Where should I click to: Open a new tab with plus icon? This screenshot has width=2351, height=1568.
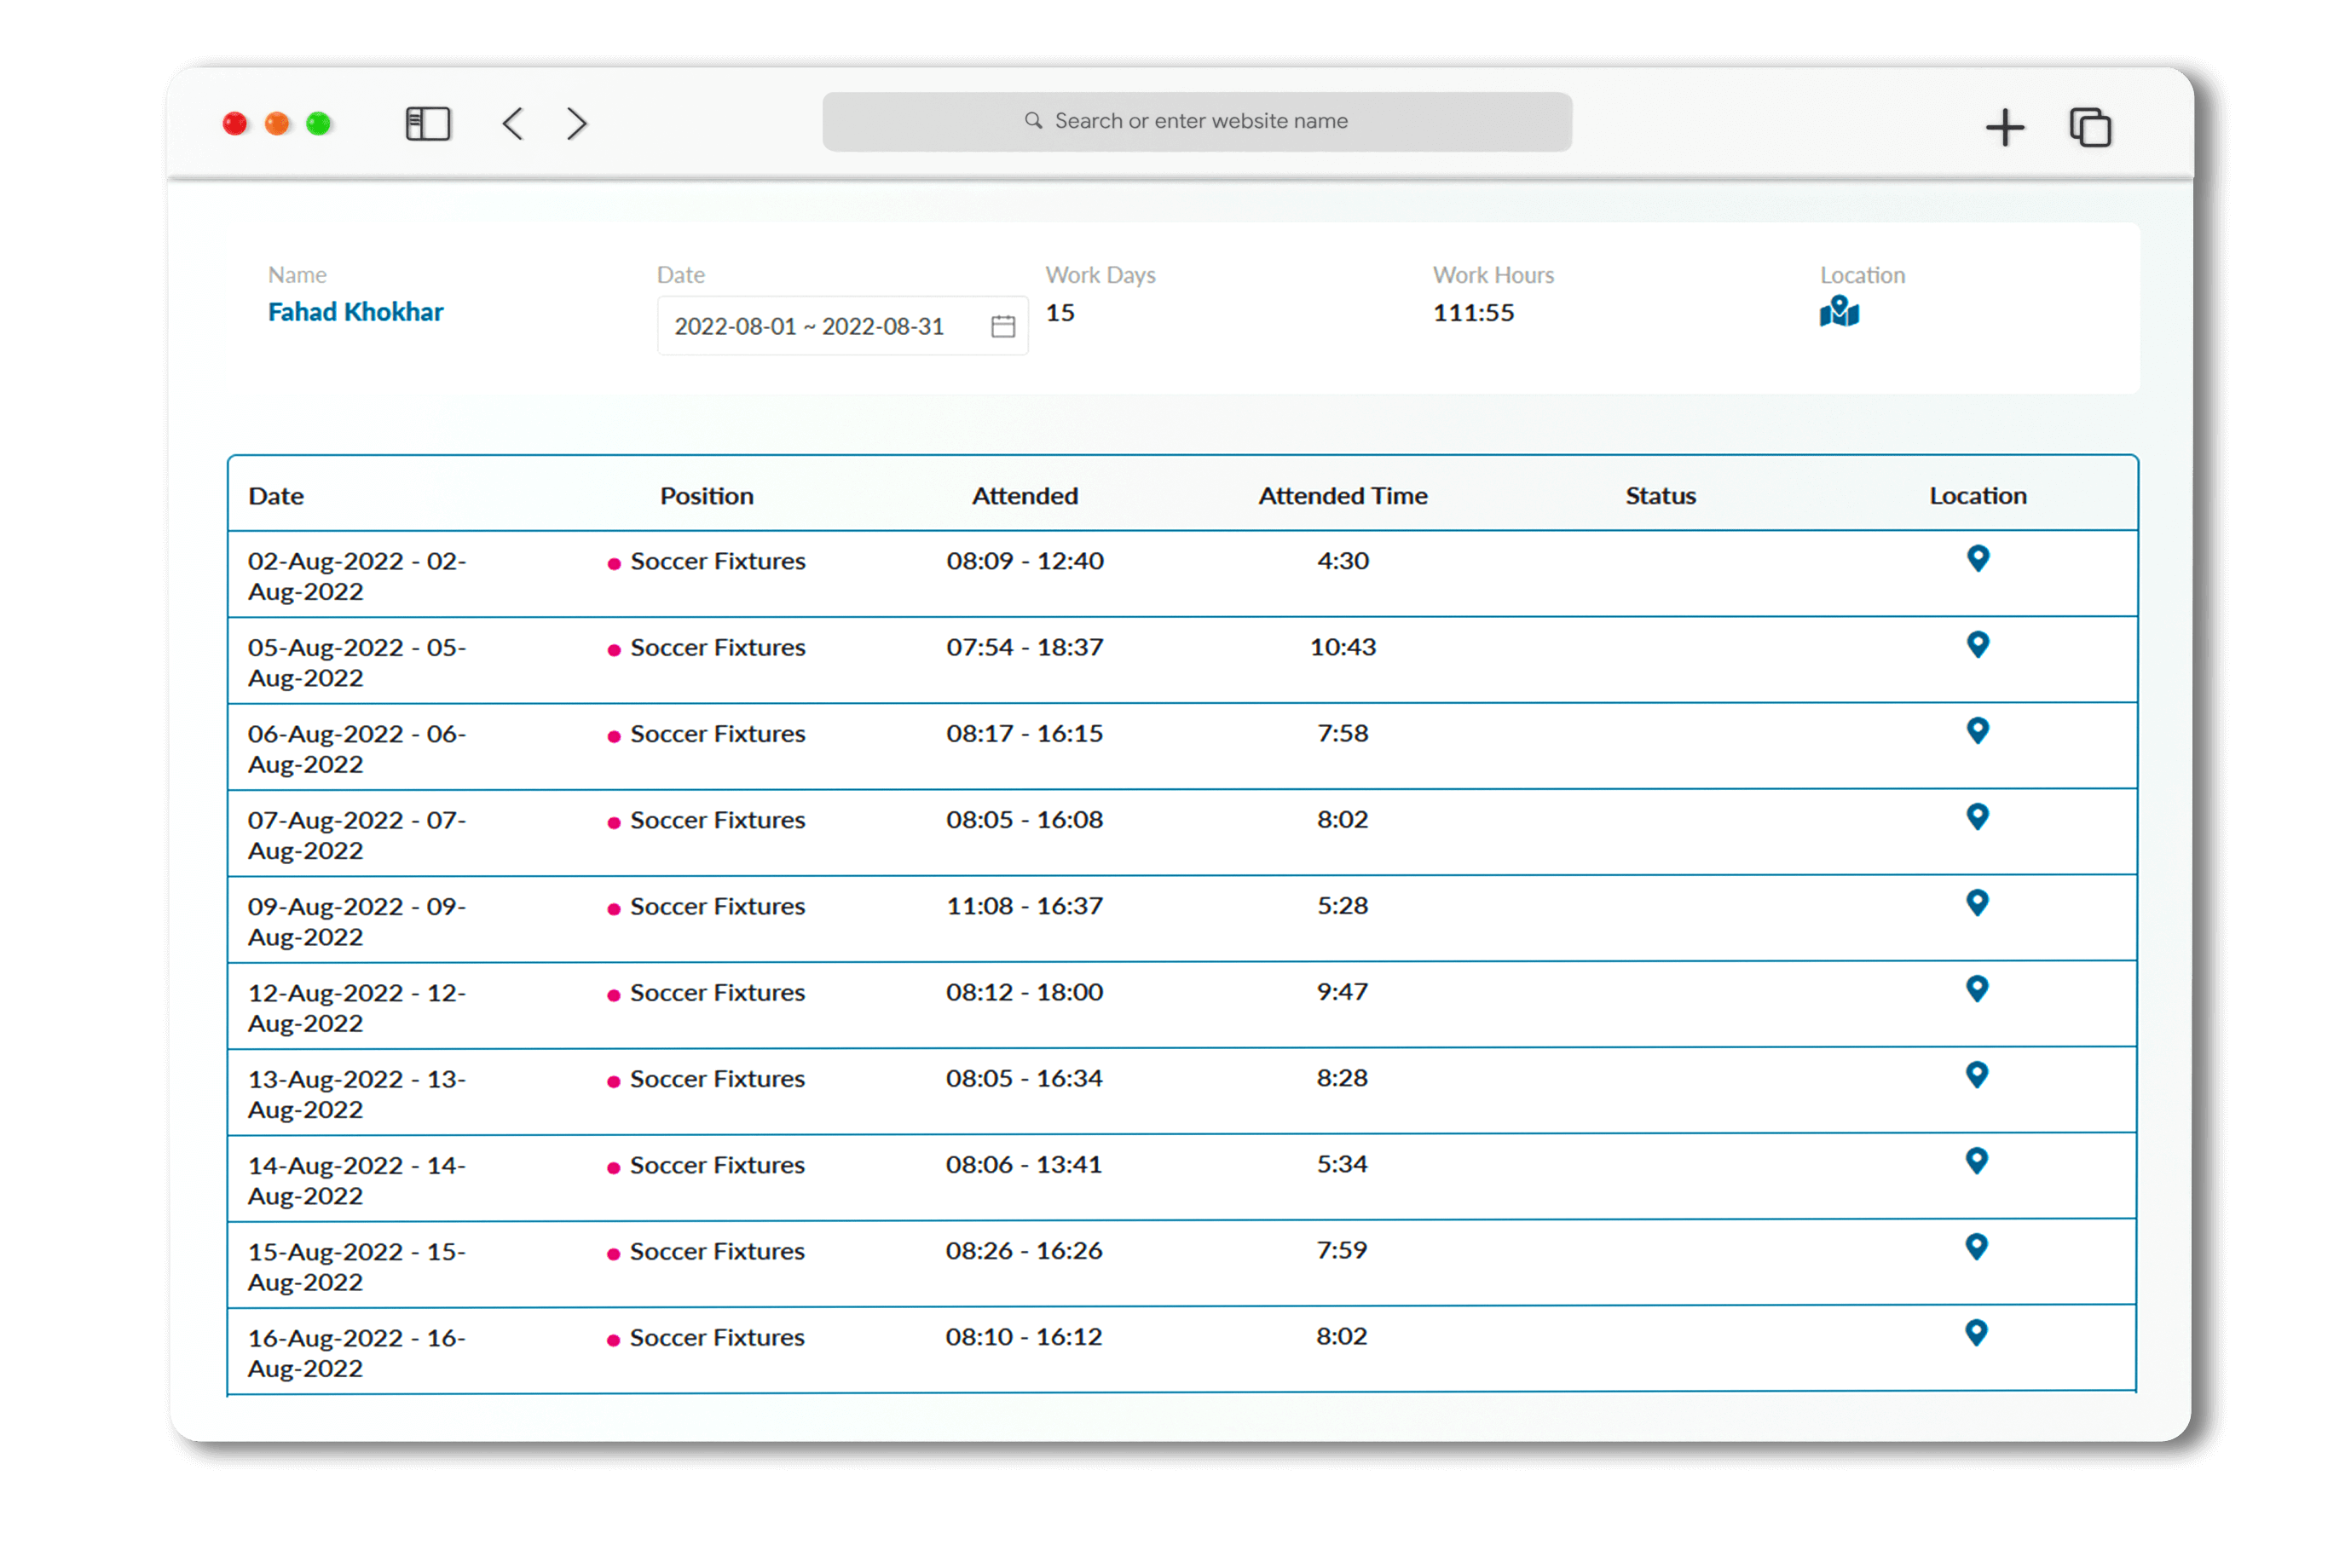(x=2004, y=127)
